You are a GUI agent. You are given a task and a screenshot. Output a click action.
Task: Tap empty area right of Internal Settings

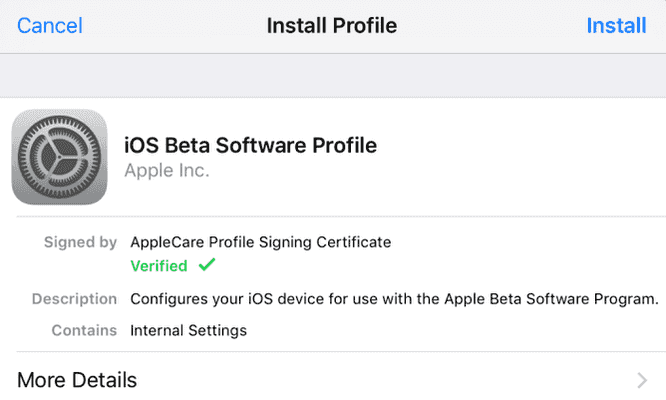(450, 330)
